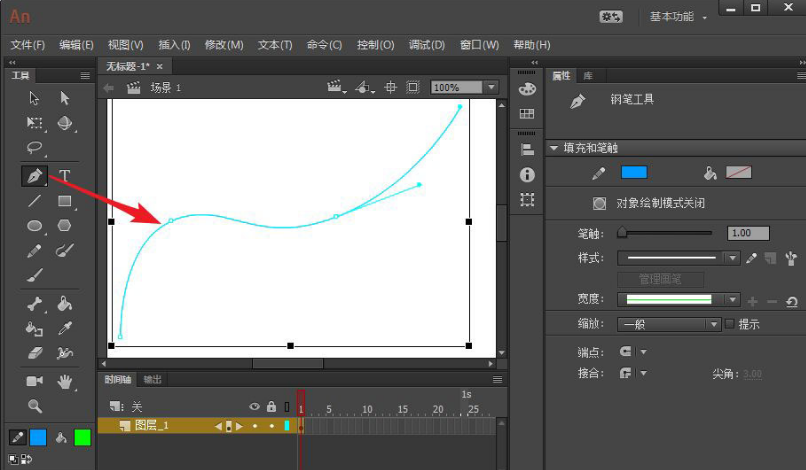Select the Bone tool
Viewport: 806px width, 470px height.
34,304
